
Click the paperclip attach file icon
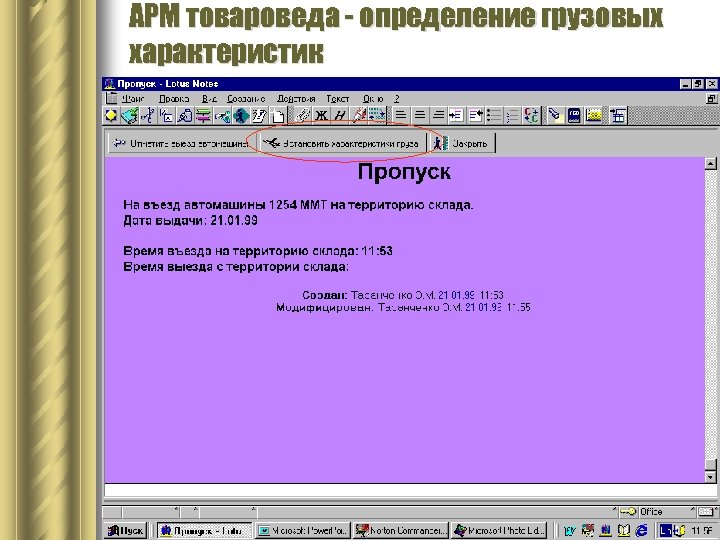[302, 116]
